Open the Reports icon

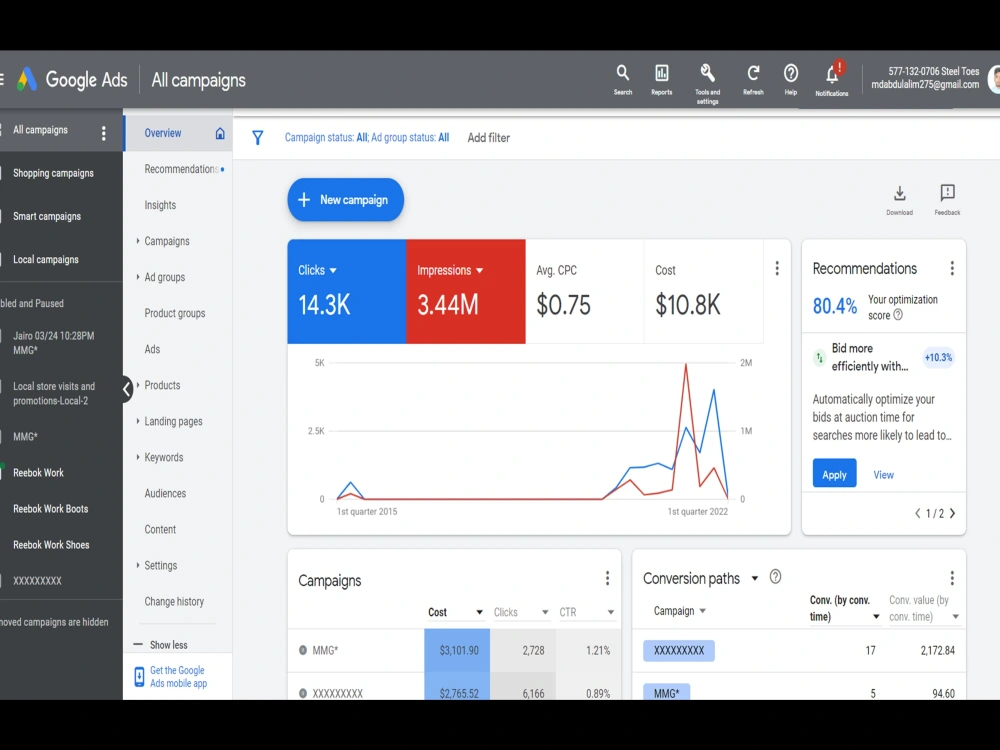pos(661,80)
